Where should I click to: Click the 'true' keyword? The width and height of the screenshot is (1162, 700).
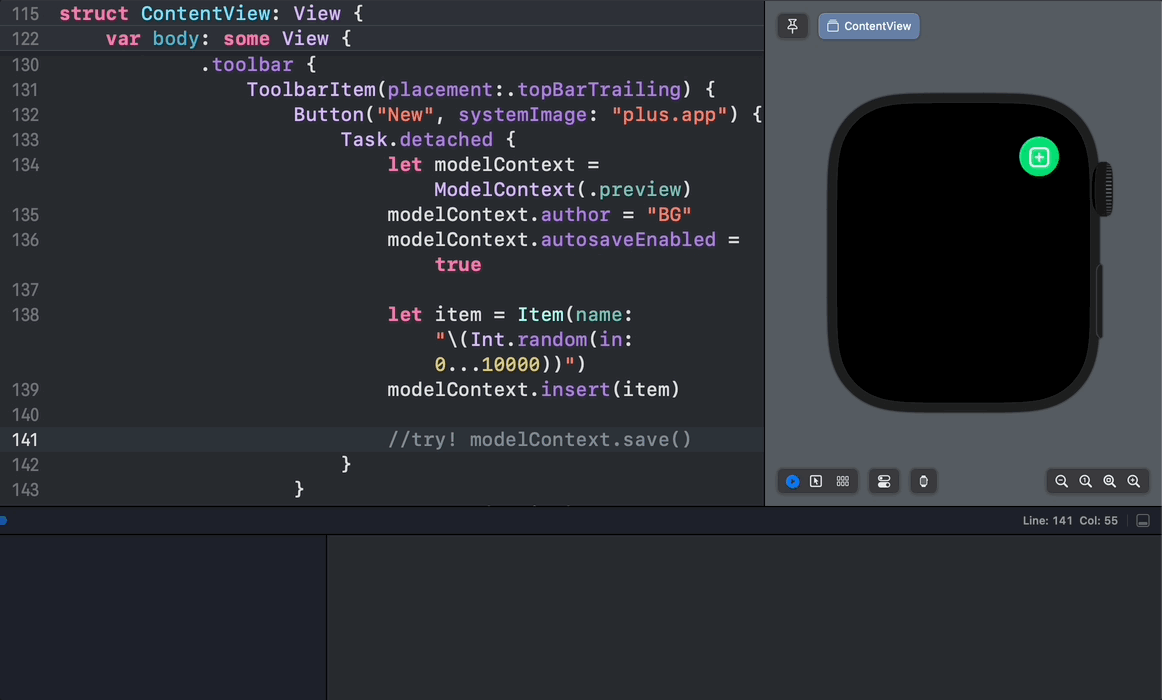458,264
